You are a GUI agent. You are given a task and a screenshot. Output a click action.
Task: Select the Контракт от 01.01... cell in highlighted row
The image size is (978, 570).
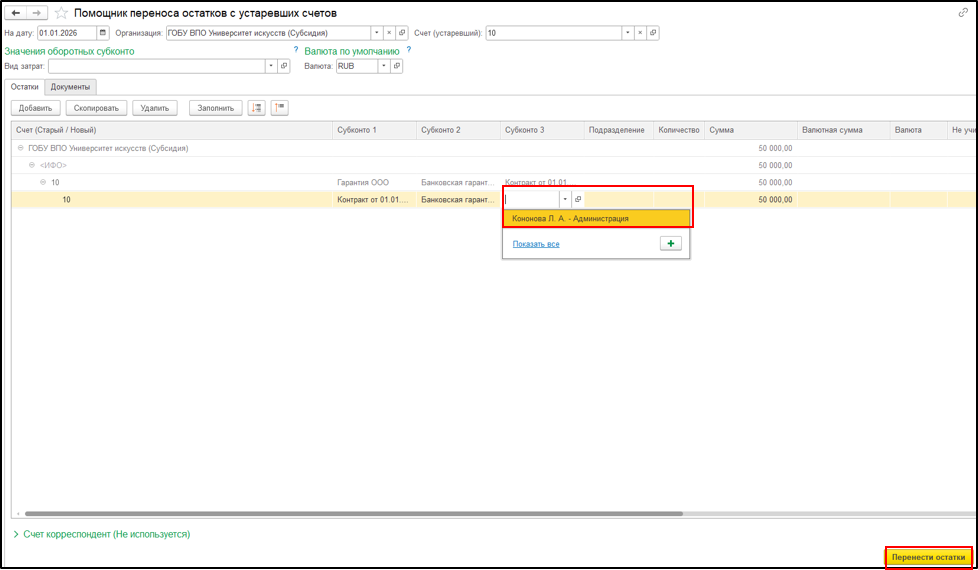pyautogui.click(x=374, y=200)
